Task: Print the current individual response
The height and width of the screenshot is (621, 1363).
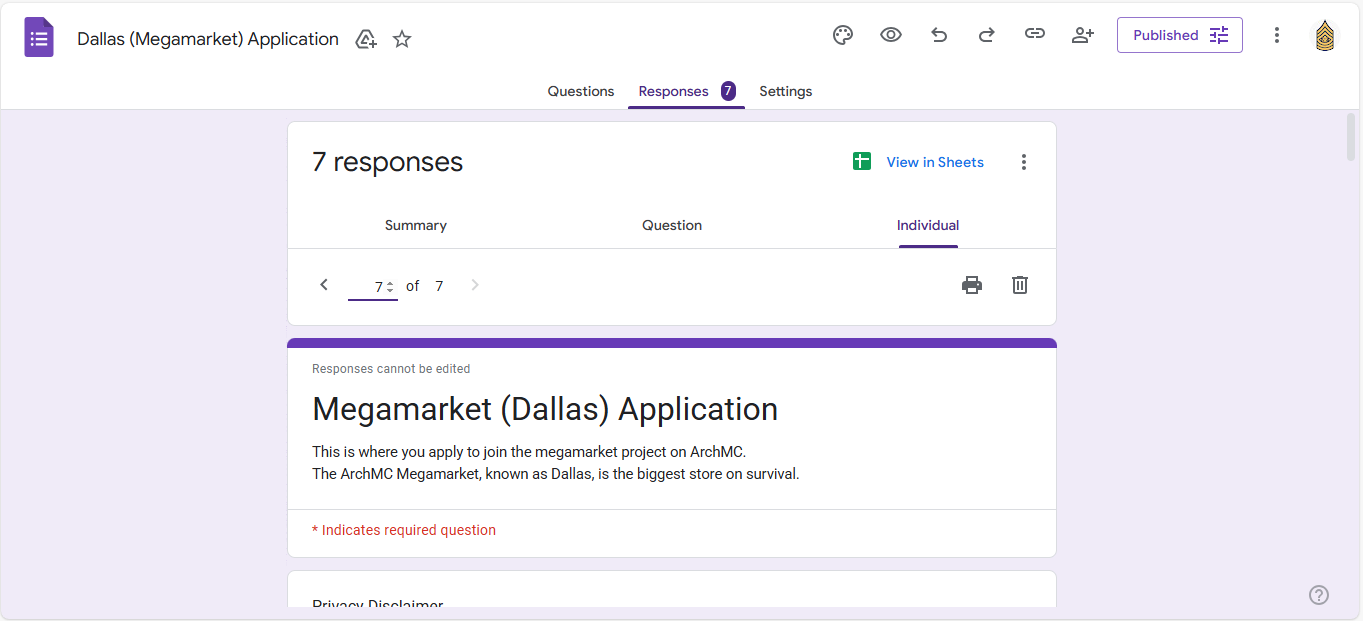Action: coord(972,285)
